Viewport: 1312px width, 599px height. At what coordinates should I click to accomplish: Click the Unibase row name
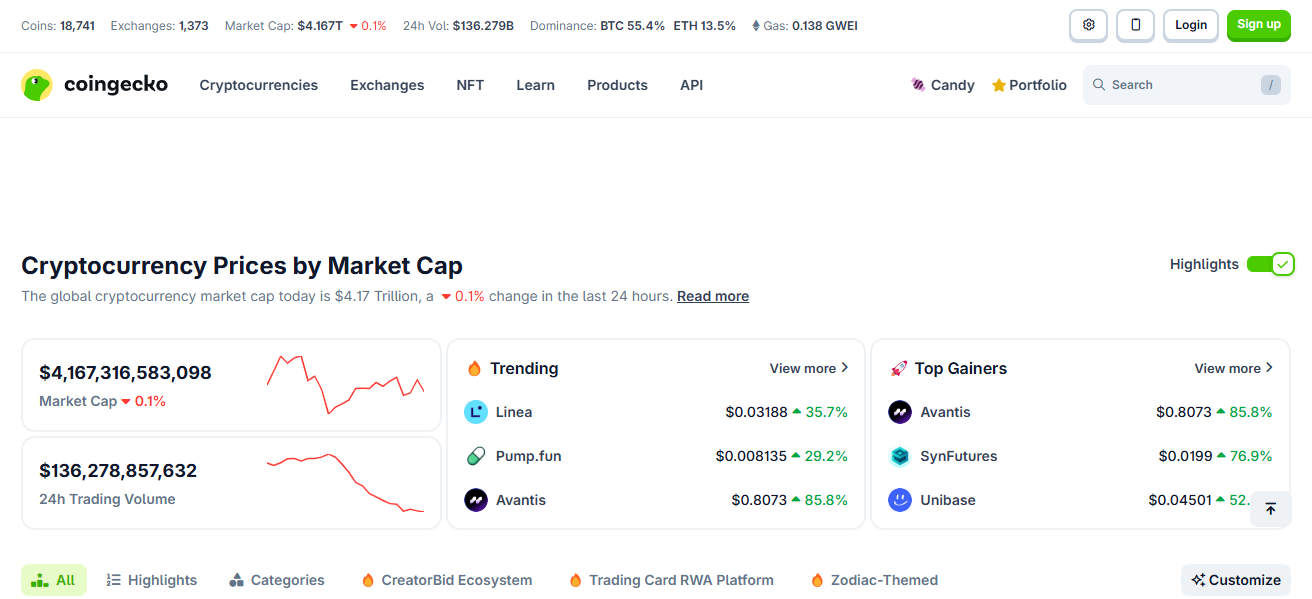point(948,500)
